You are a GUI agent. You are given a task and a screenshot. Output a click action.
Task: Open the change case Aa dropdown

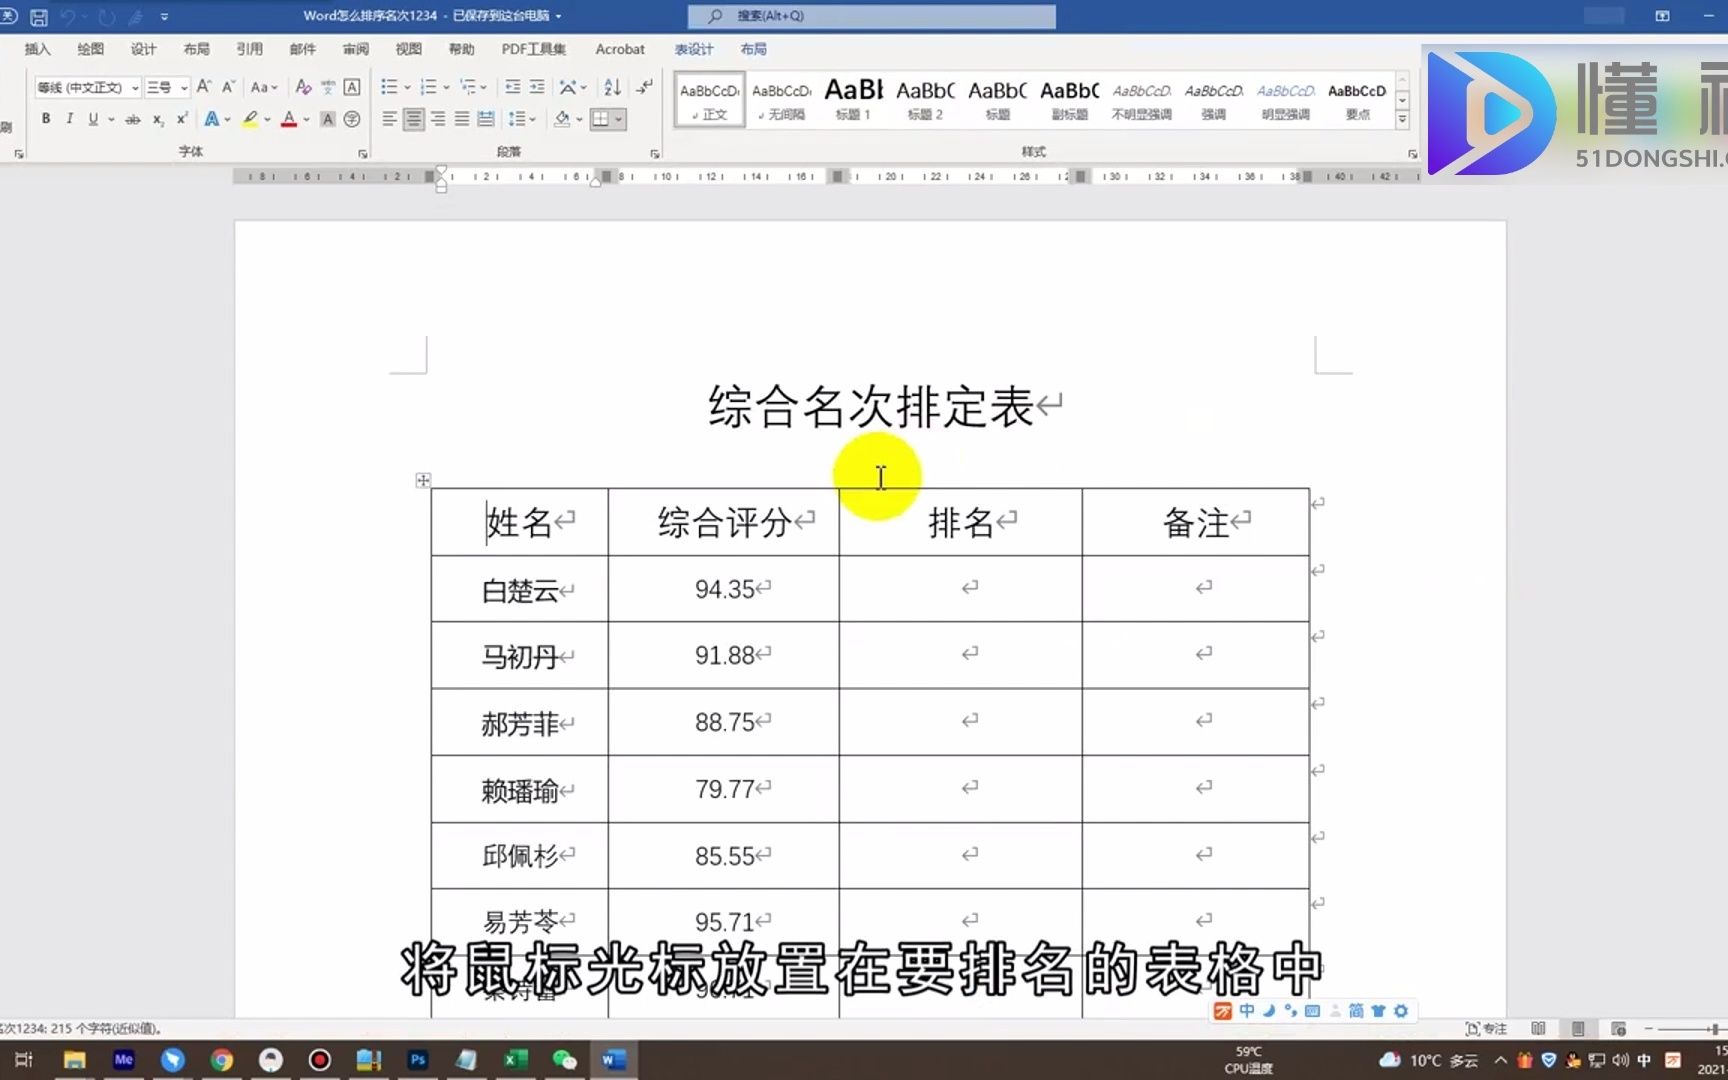point(264,87)
